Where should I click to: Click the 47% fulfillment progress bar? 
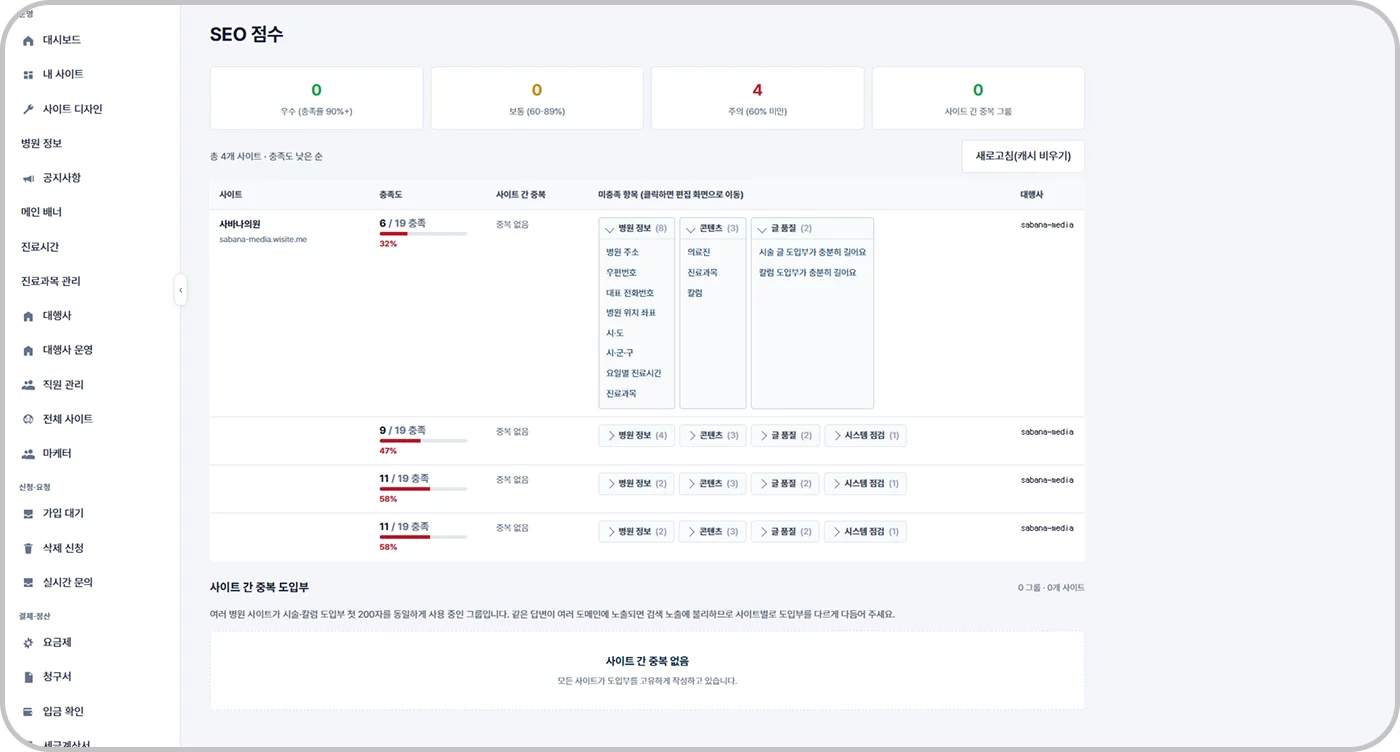coord(423,440)
